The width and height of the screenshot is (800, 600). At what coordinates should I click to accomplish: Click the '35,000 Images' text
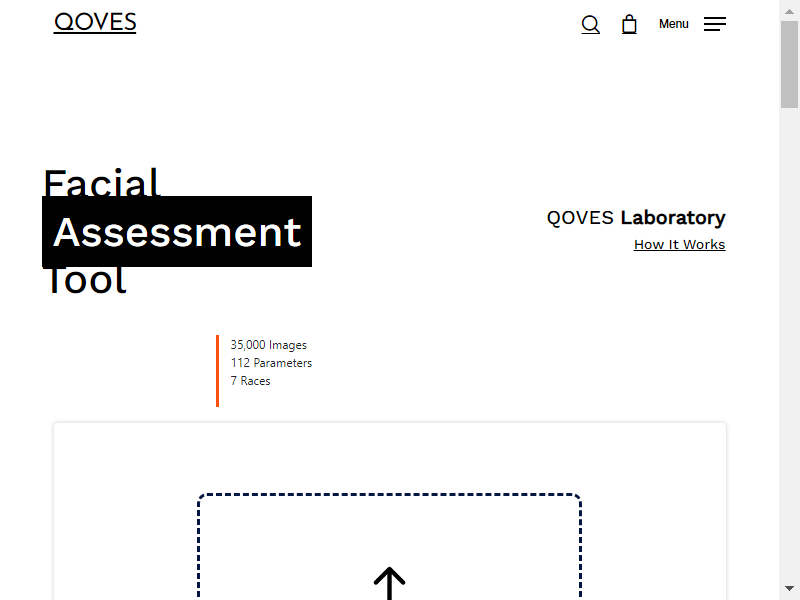268,345
